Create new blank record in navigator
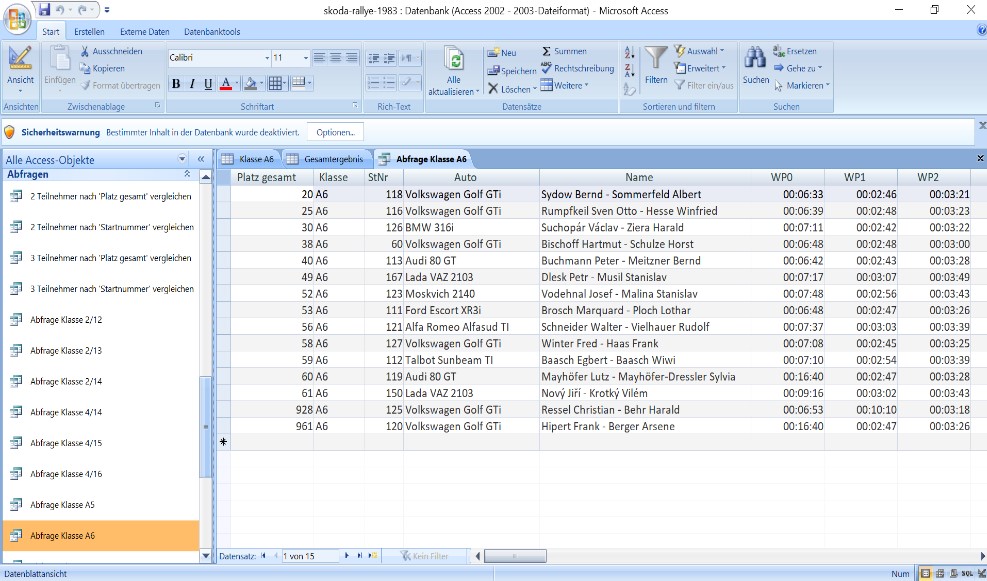Screen dimensions: 987x581 [x=373, y=556]
